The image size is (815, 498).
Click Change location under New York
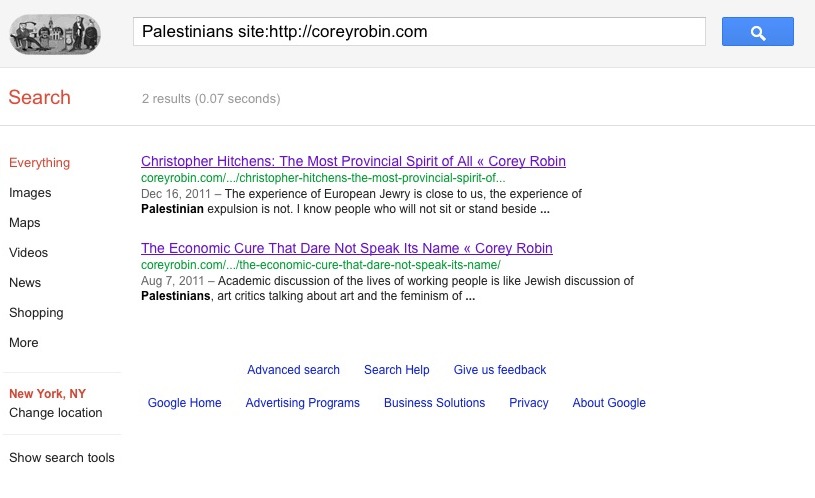coord(56,413)
